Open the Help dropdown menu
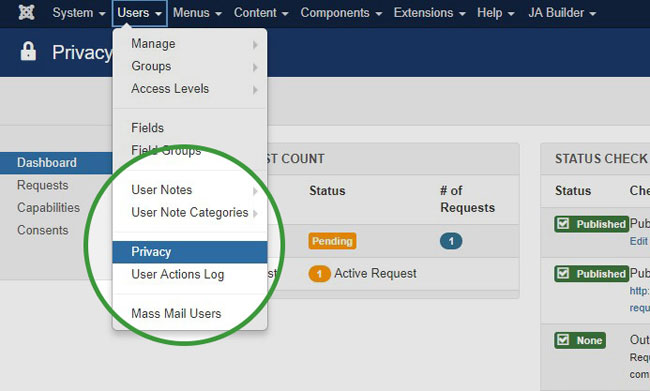Screen dimensions: 650x391 pos(495,13)
